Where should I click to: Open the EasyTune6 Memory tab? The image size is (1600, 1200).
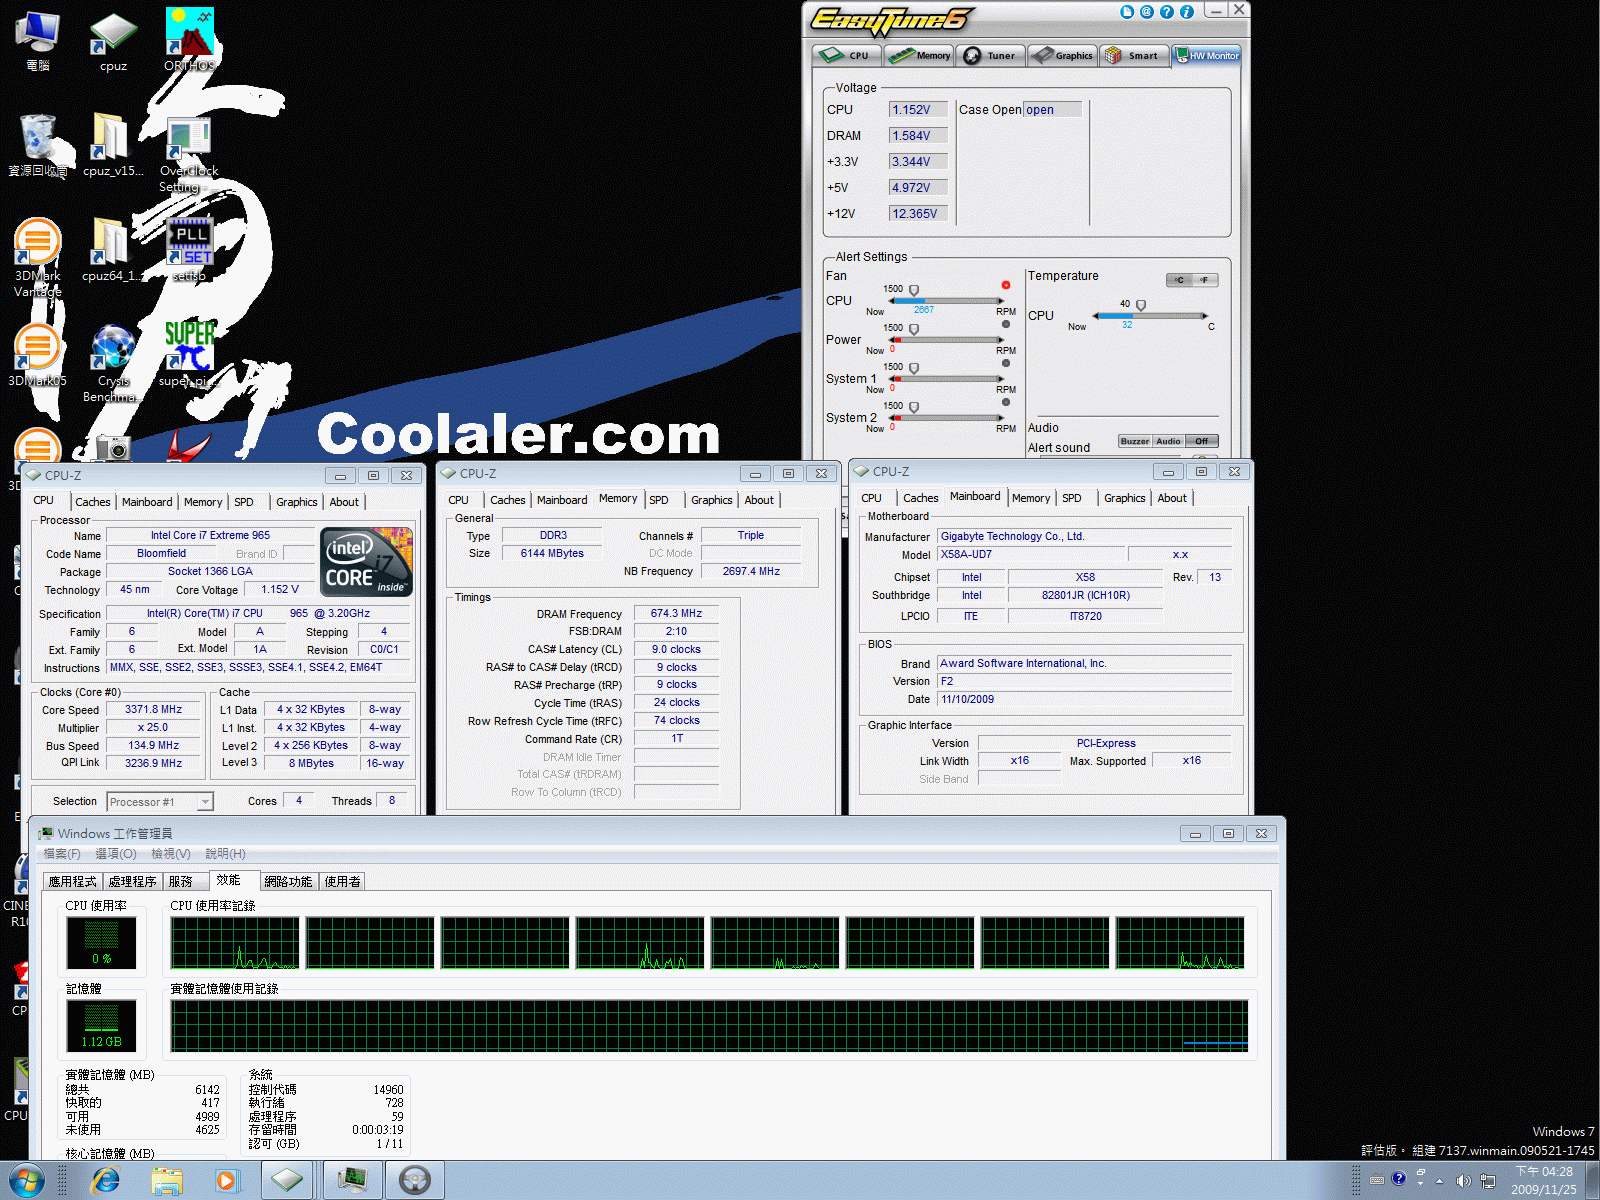click(x=919, y=55)
